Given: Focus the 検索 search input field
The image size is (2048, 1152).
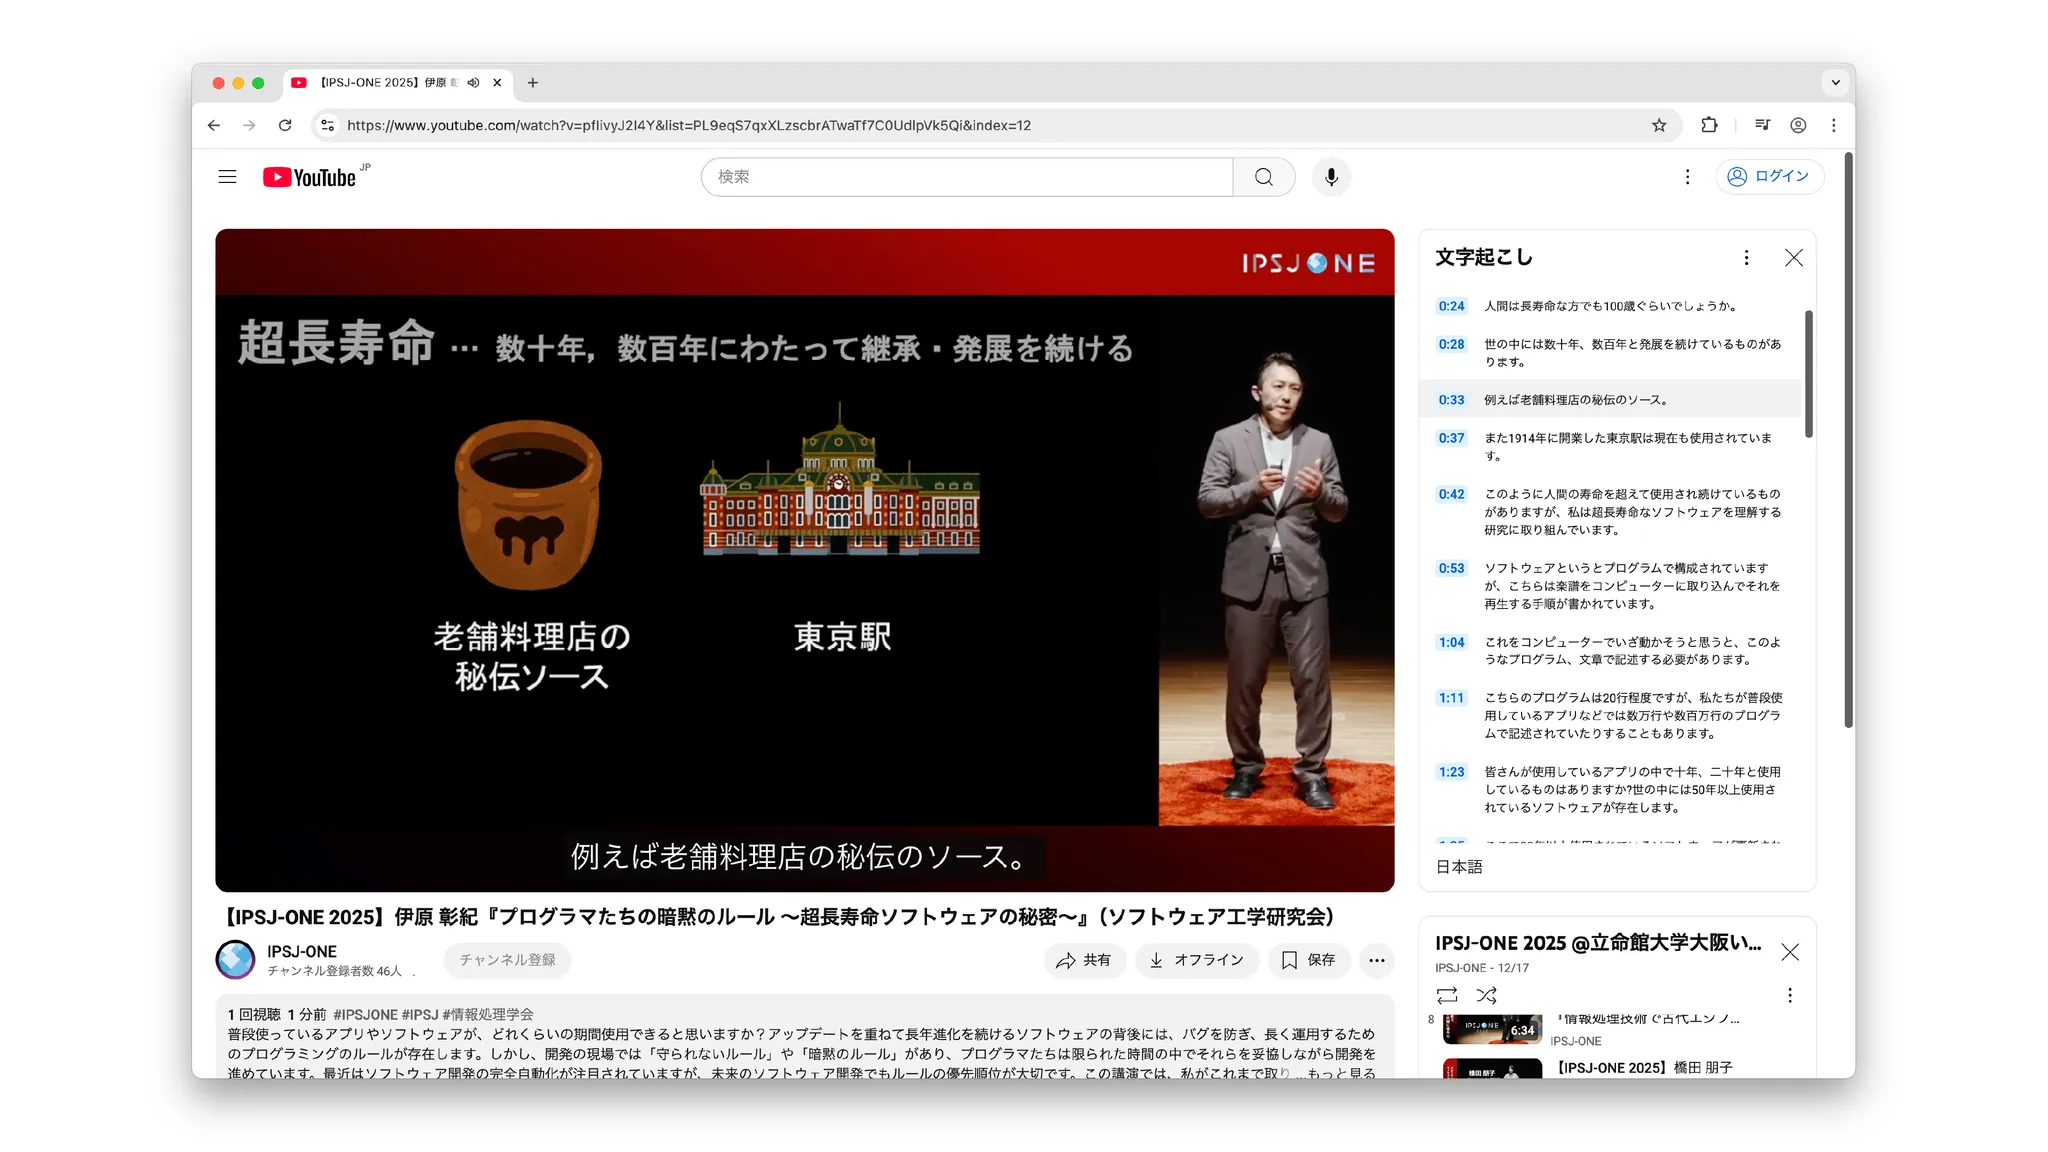Looking at the screenshot, I should tap(967, 177).
